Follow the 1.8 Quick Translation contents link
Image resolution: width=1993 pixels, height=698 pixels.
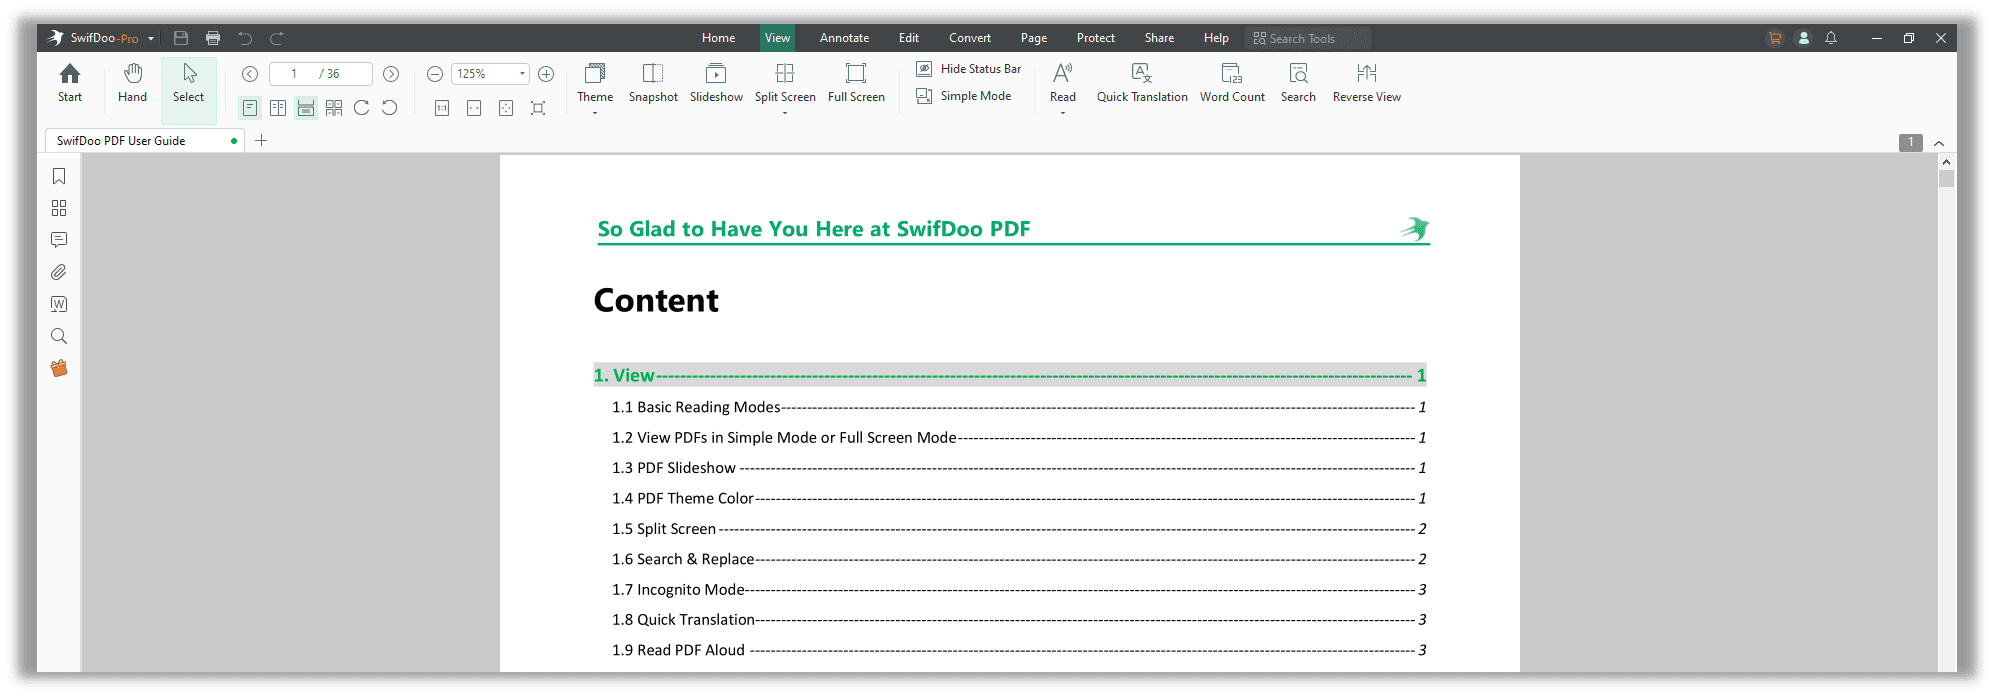click(1019, 620)
